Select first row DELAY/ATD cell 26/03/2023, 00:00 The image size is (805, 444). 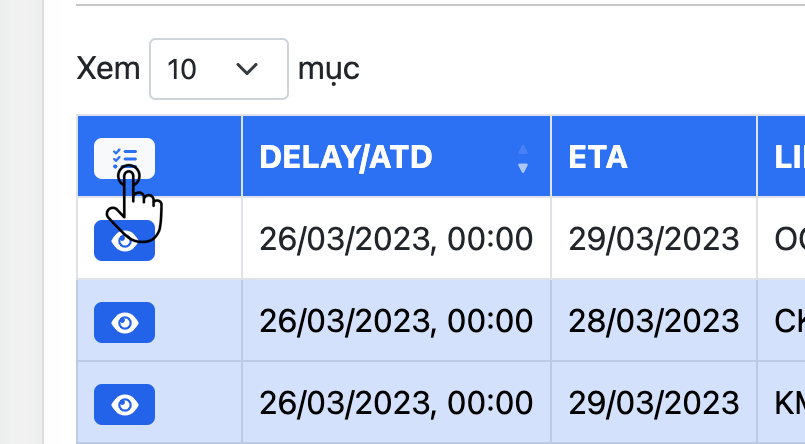coord(396,240)
